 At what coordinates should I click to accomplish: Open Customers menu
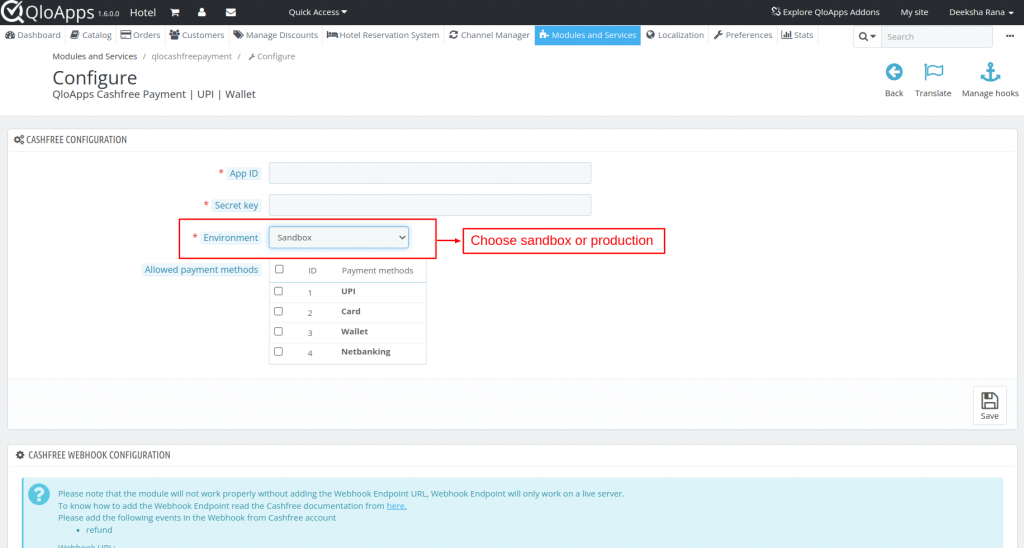point(197,35)
